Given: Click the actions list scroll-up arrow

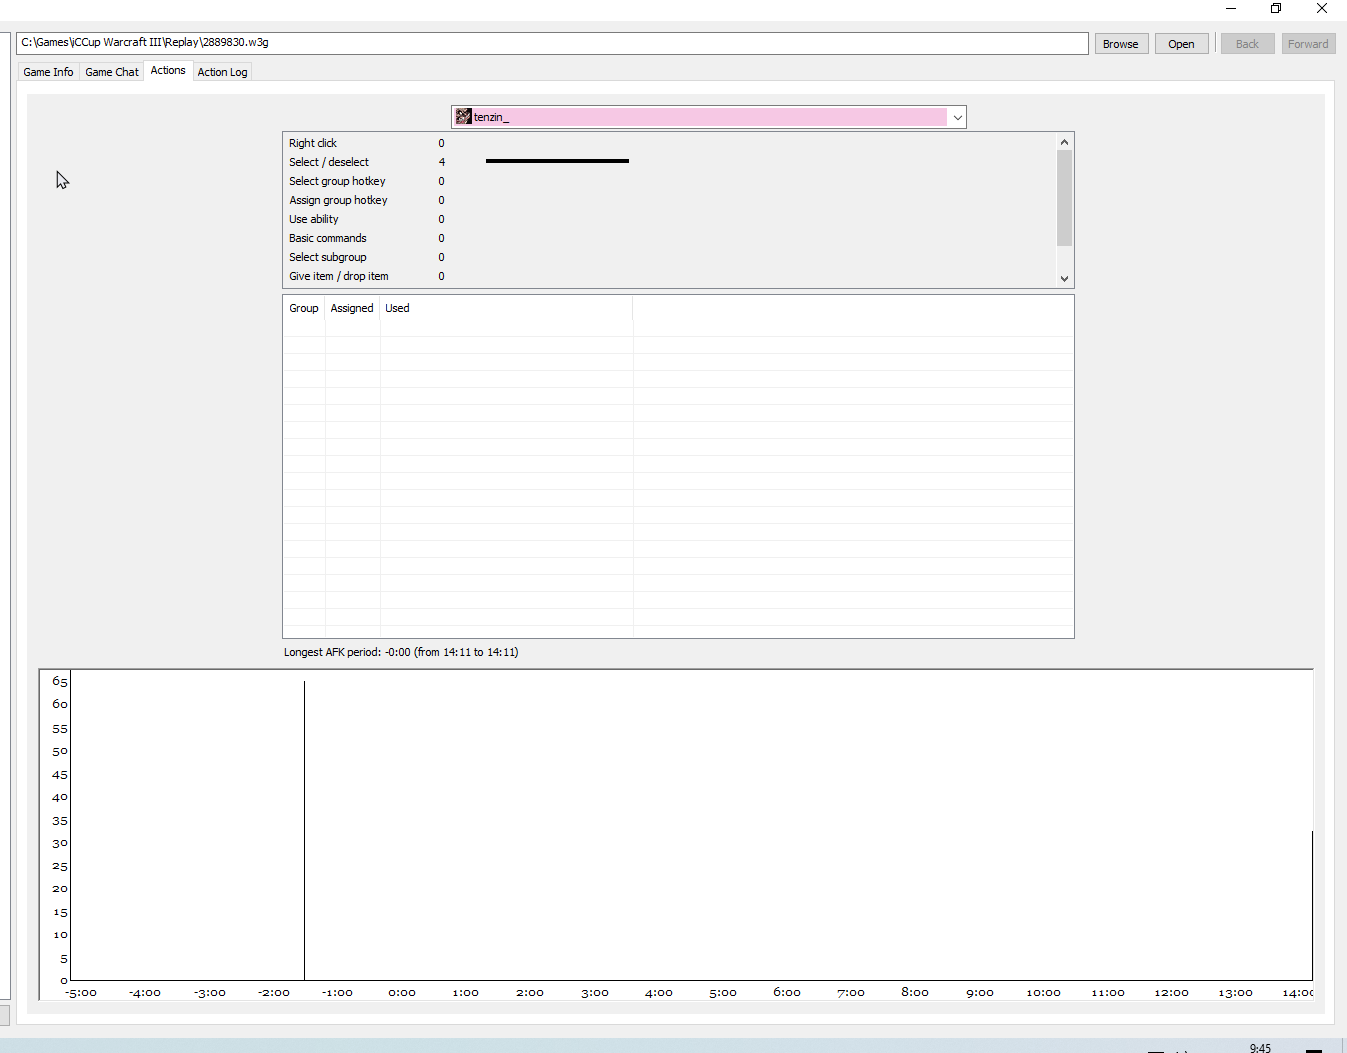Looking at the screenshot, I should 1064,142.
